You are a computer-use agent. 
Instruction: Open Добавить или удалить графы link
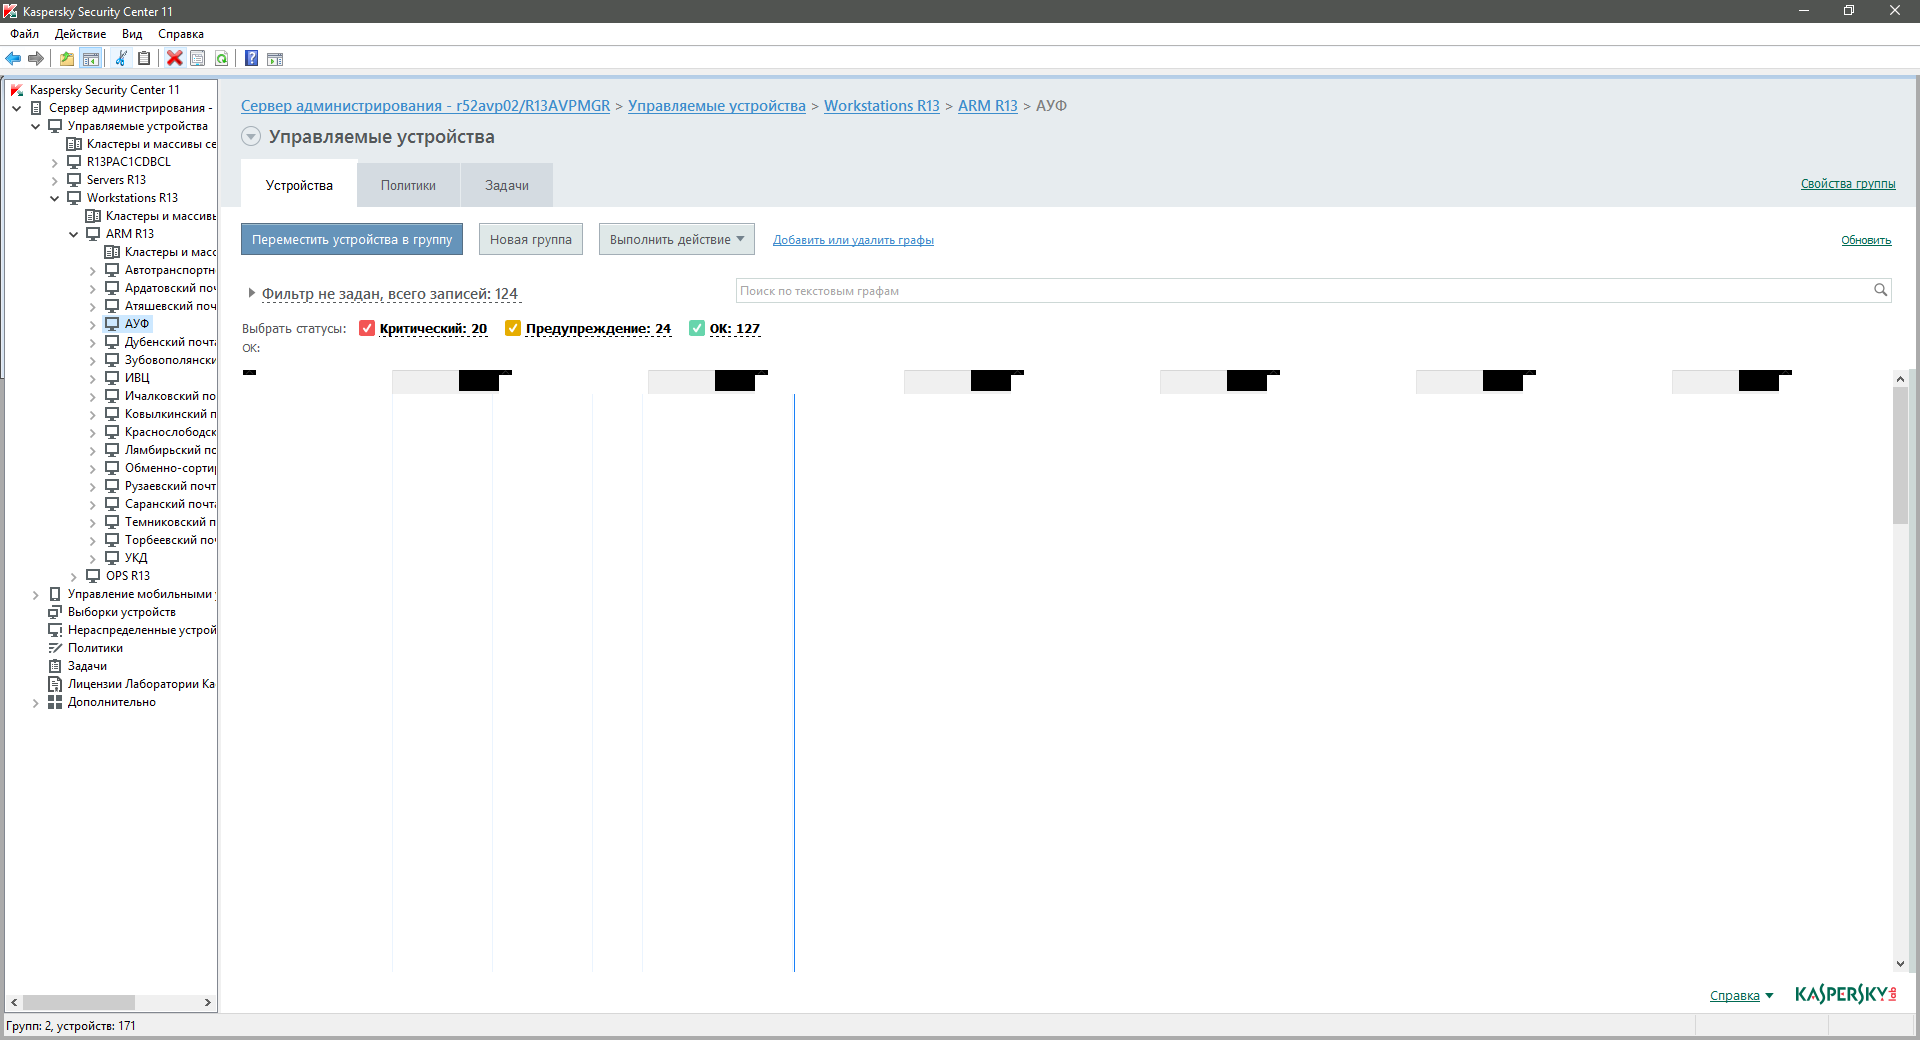[853, 240]
